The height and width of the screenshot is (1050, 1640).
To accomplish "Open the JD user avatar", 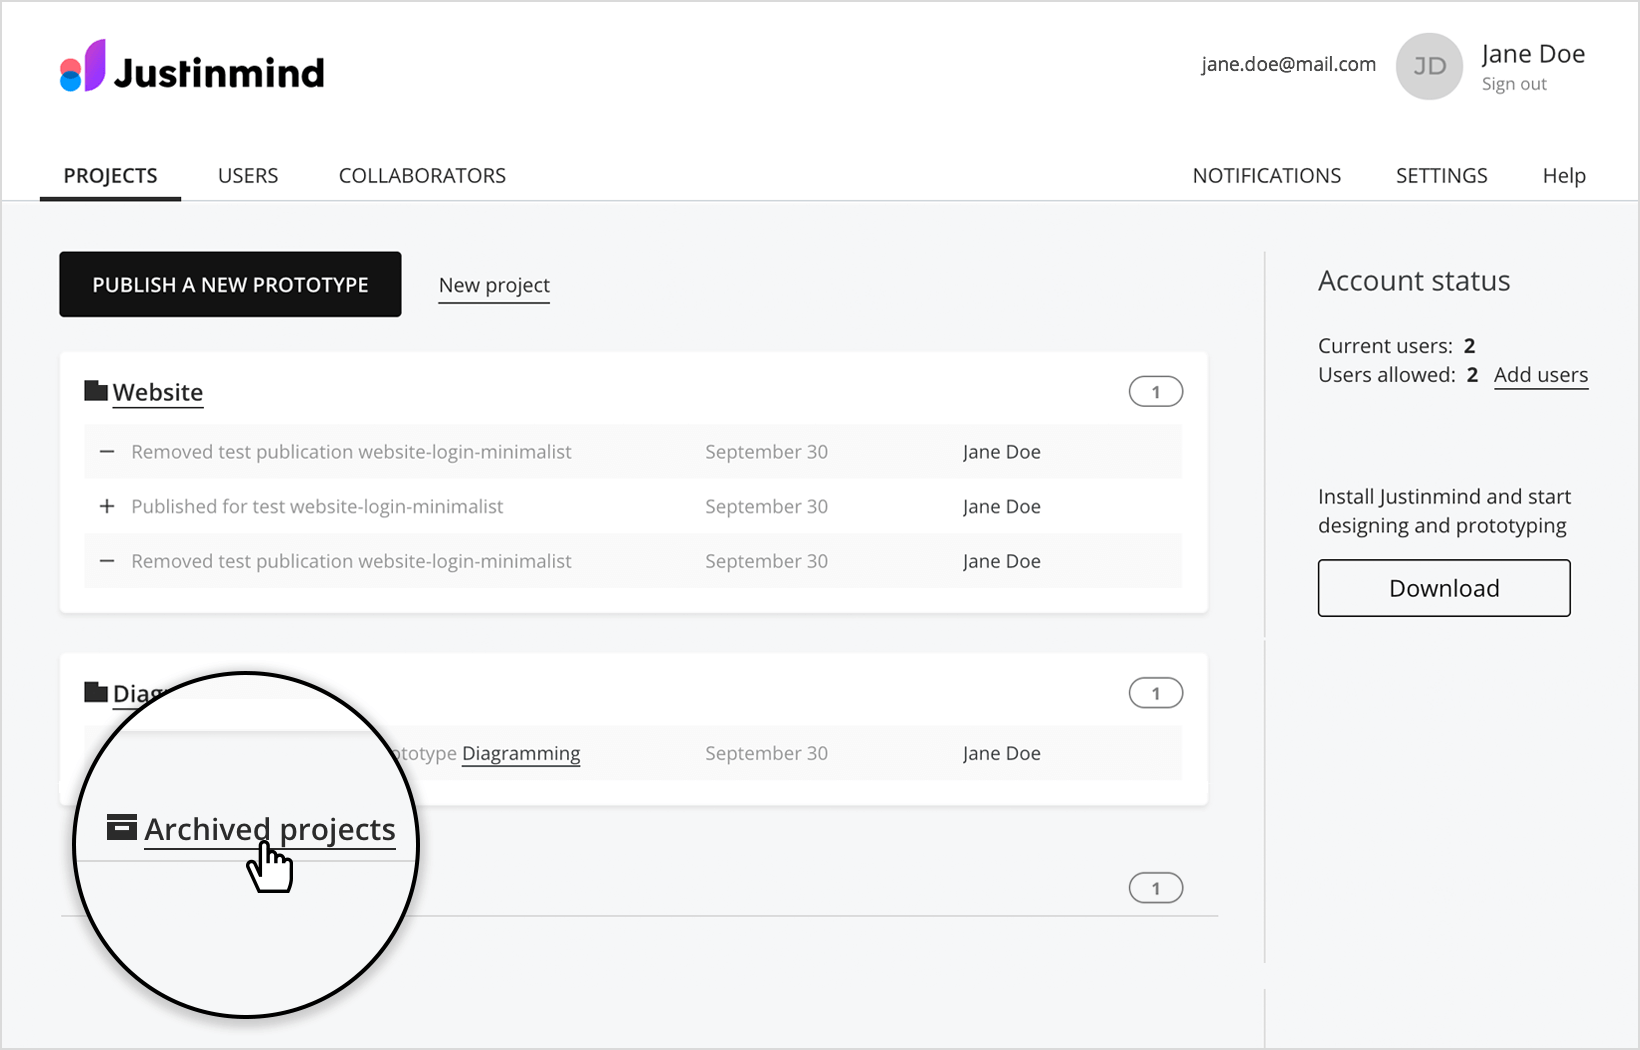I will (x=1429, y=66).
